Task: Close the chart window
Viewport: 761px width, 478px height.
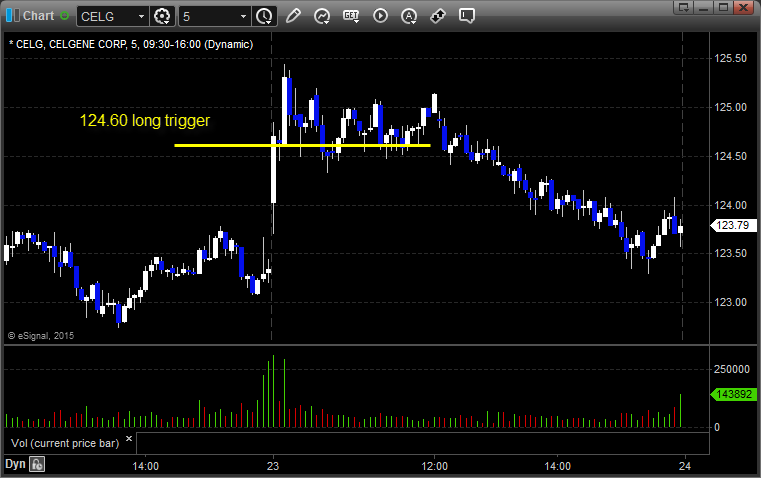Action: 743,7
